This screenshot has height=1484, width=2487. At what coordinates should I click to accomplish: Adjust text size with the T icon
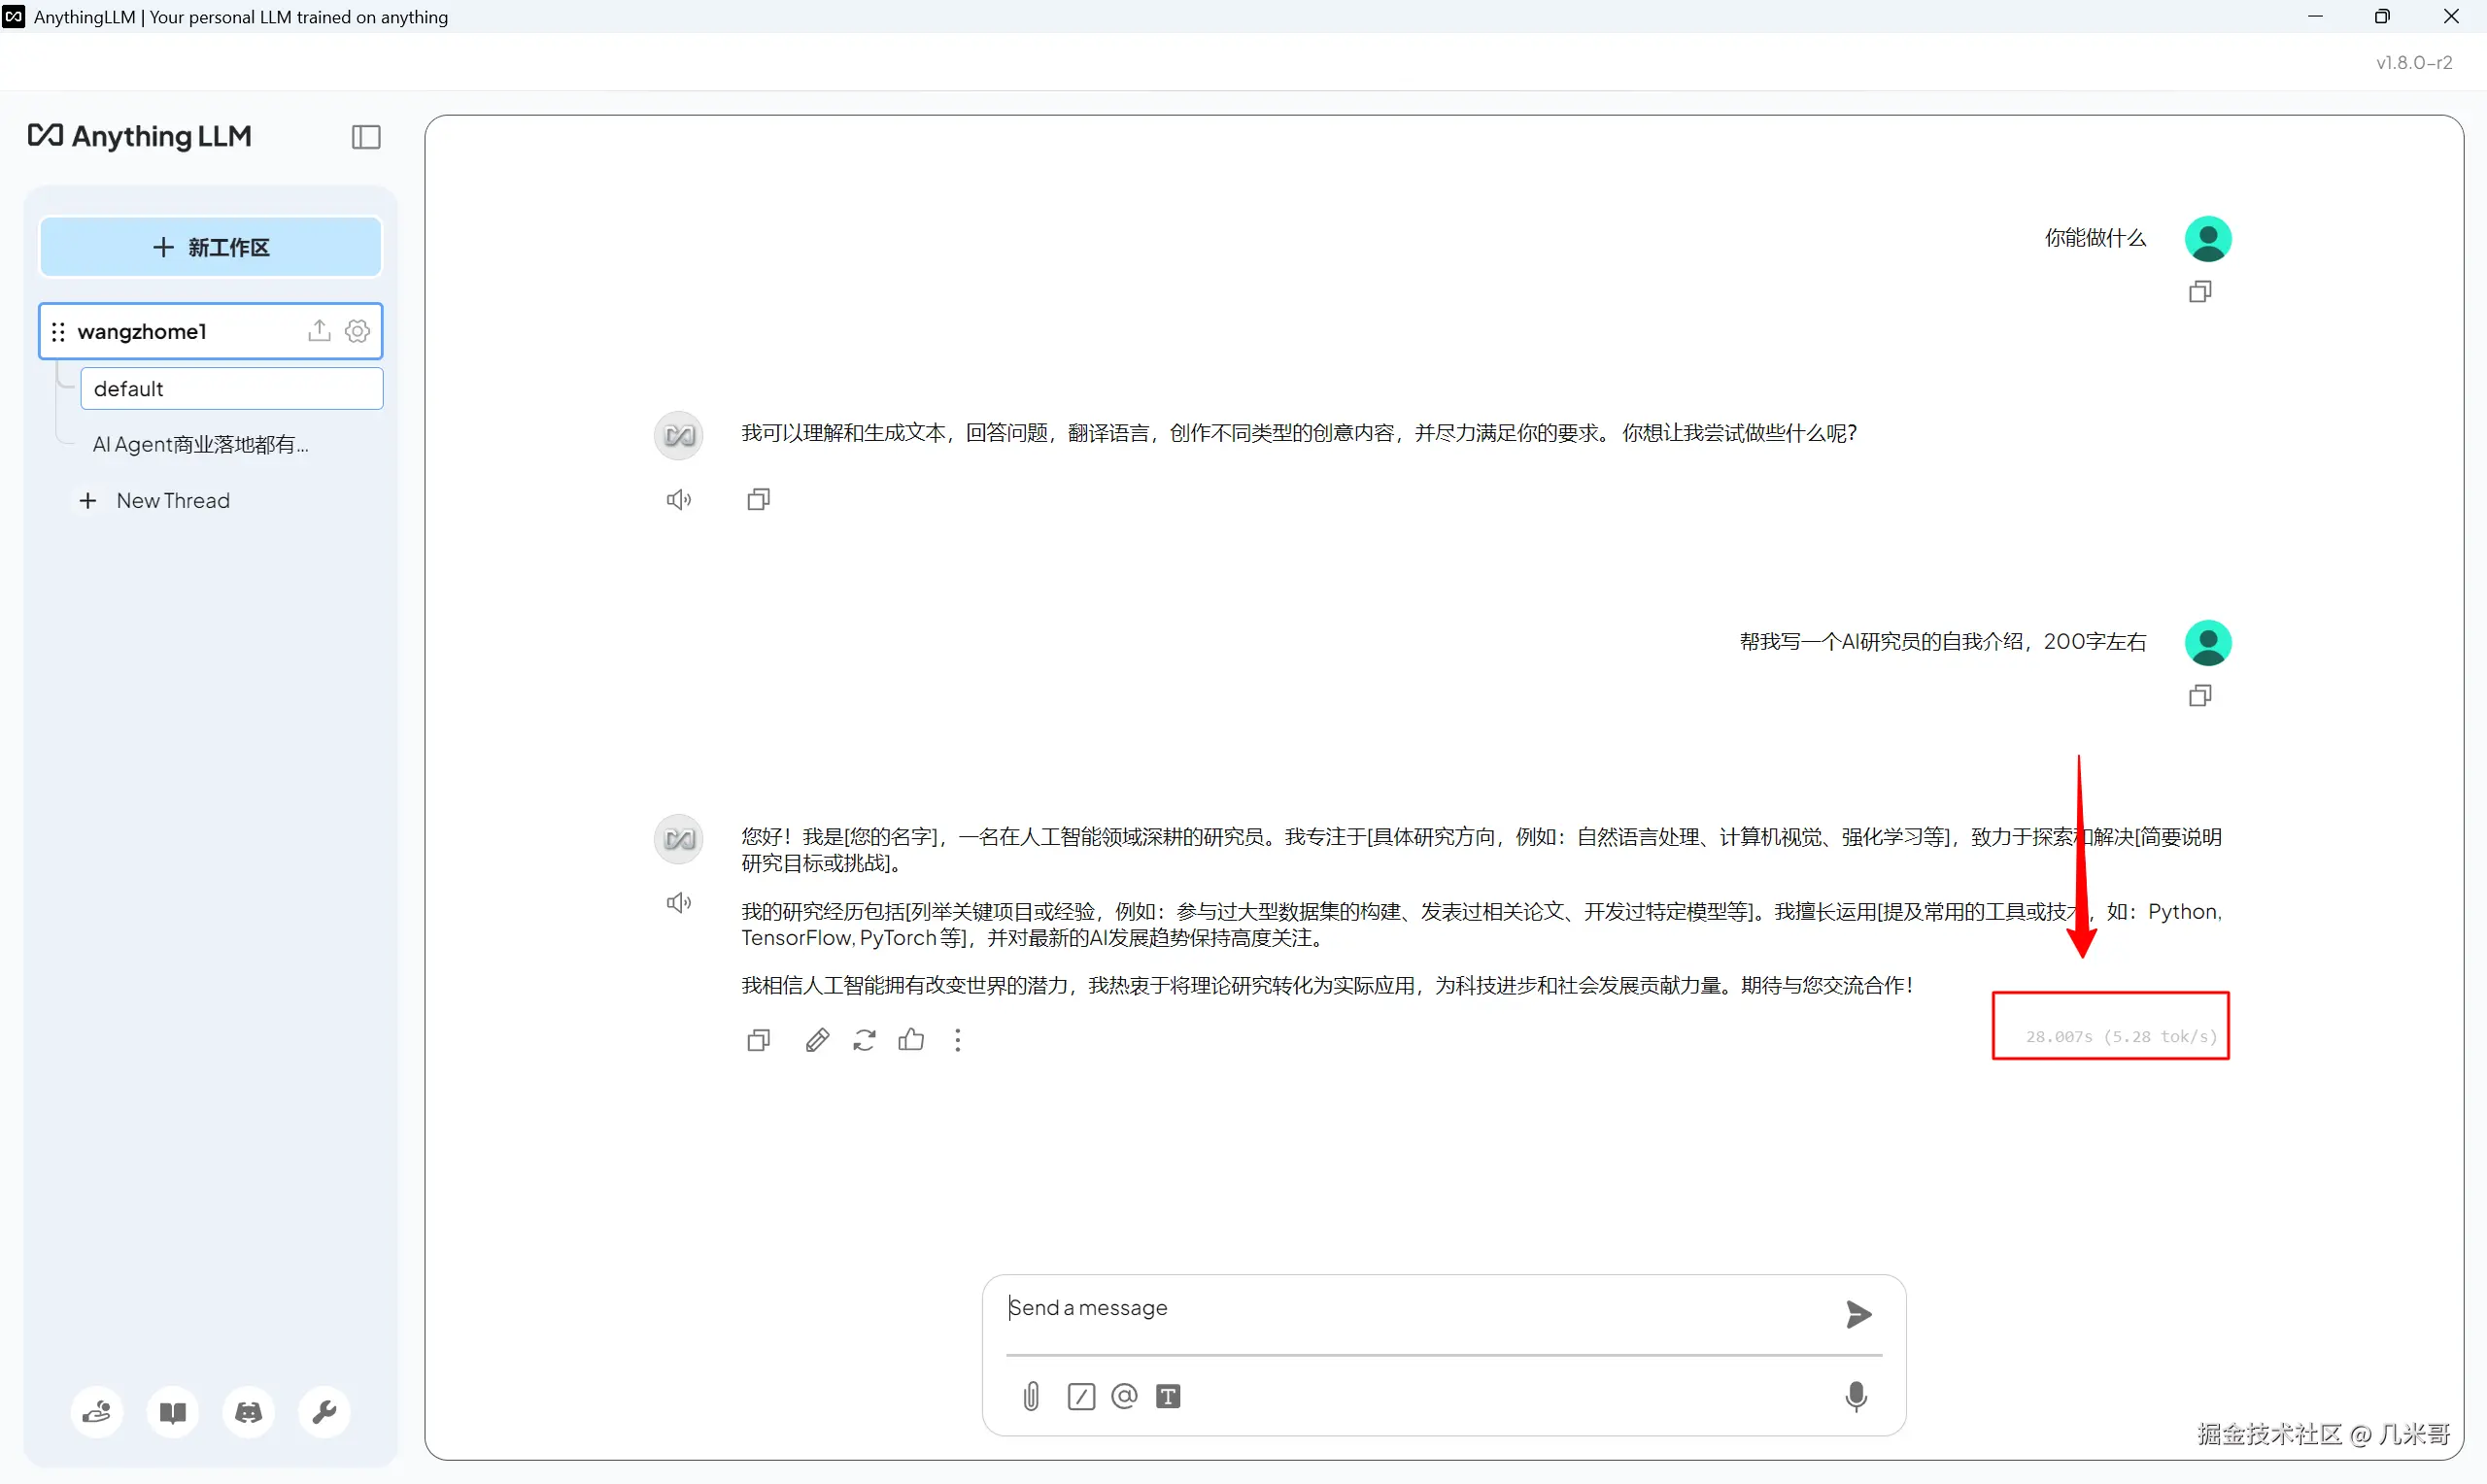(x=1168, y=1396)
